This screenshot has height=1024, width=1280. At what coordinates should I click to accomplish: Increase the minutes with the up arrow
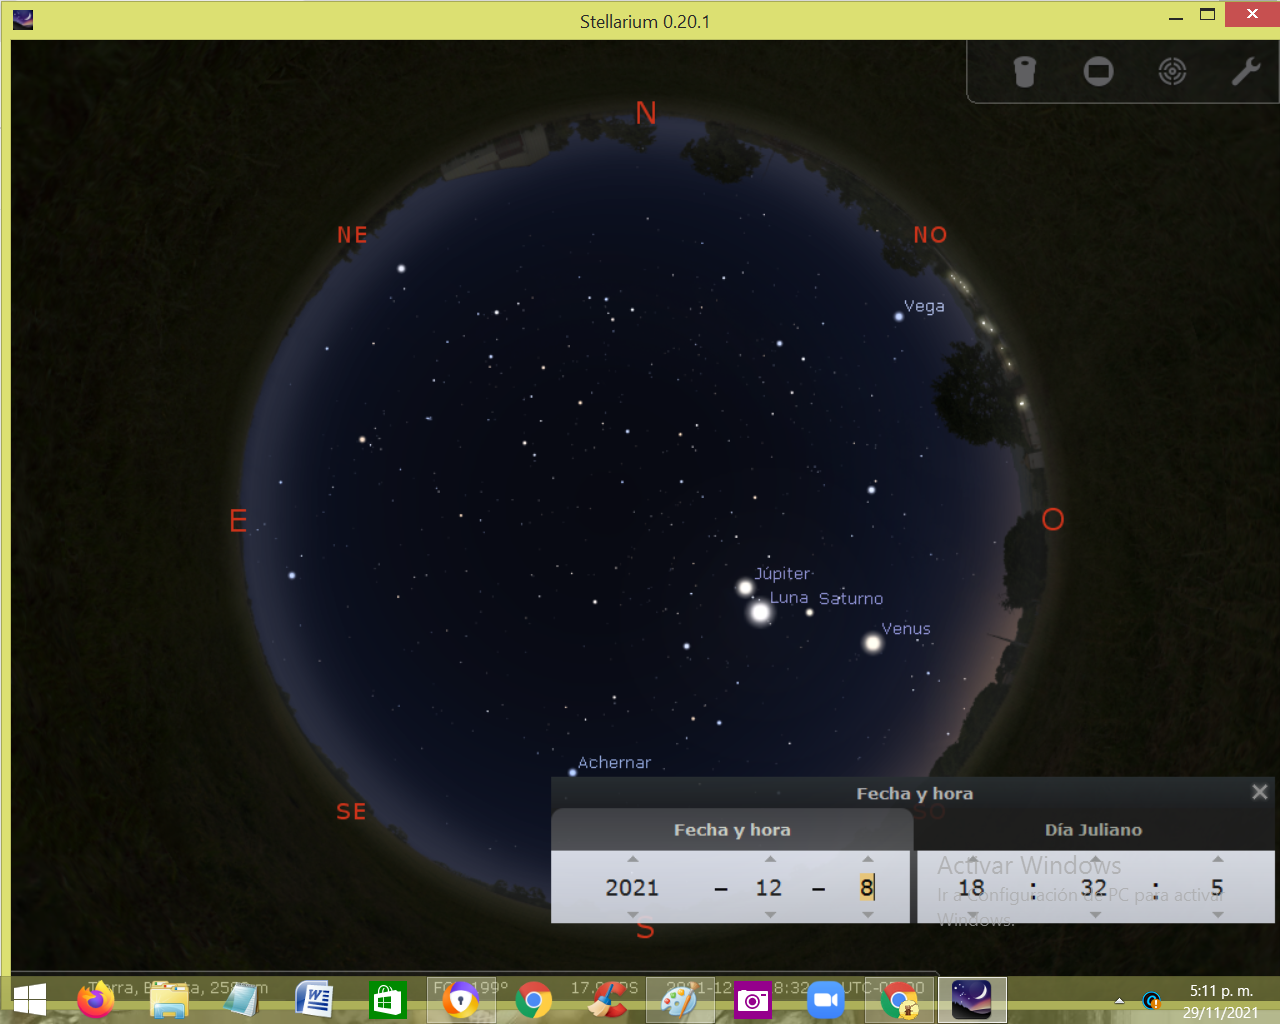1094,859
